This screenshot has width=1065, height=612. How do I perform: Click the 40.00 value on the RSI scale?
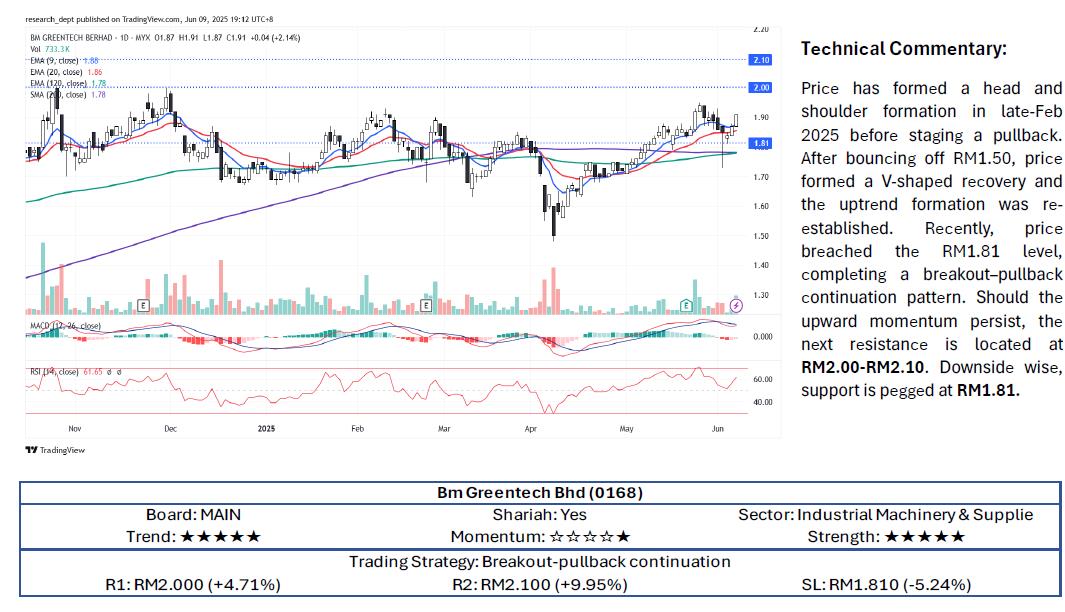(x=763, y=402)
